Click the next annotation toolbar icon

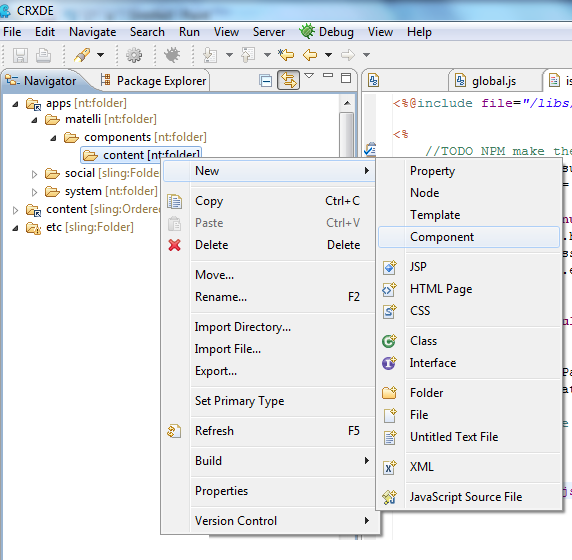[x=210, y=55]
